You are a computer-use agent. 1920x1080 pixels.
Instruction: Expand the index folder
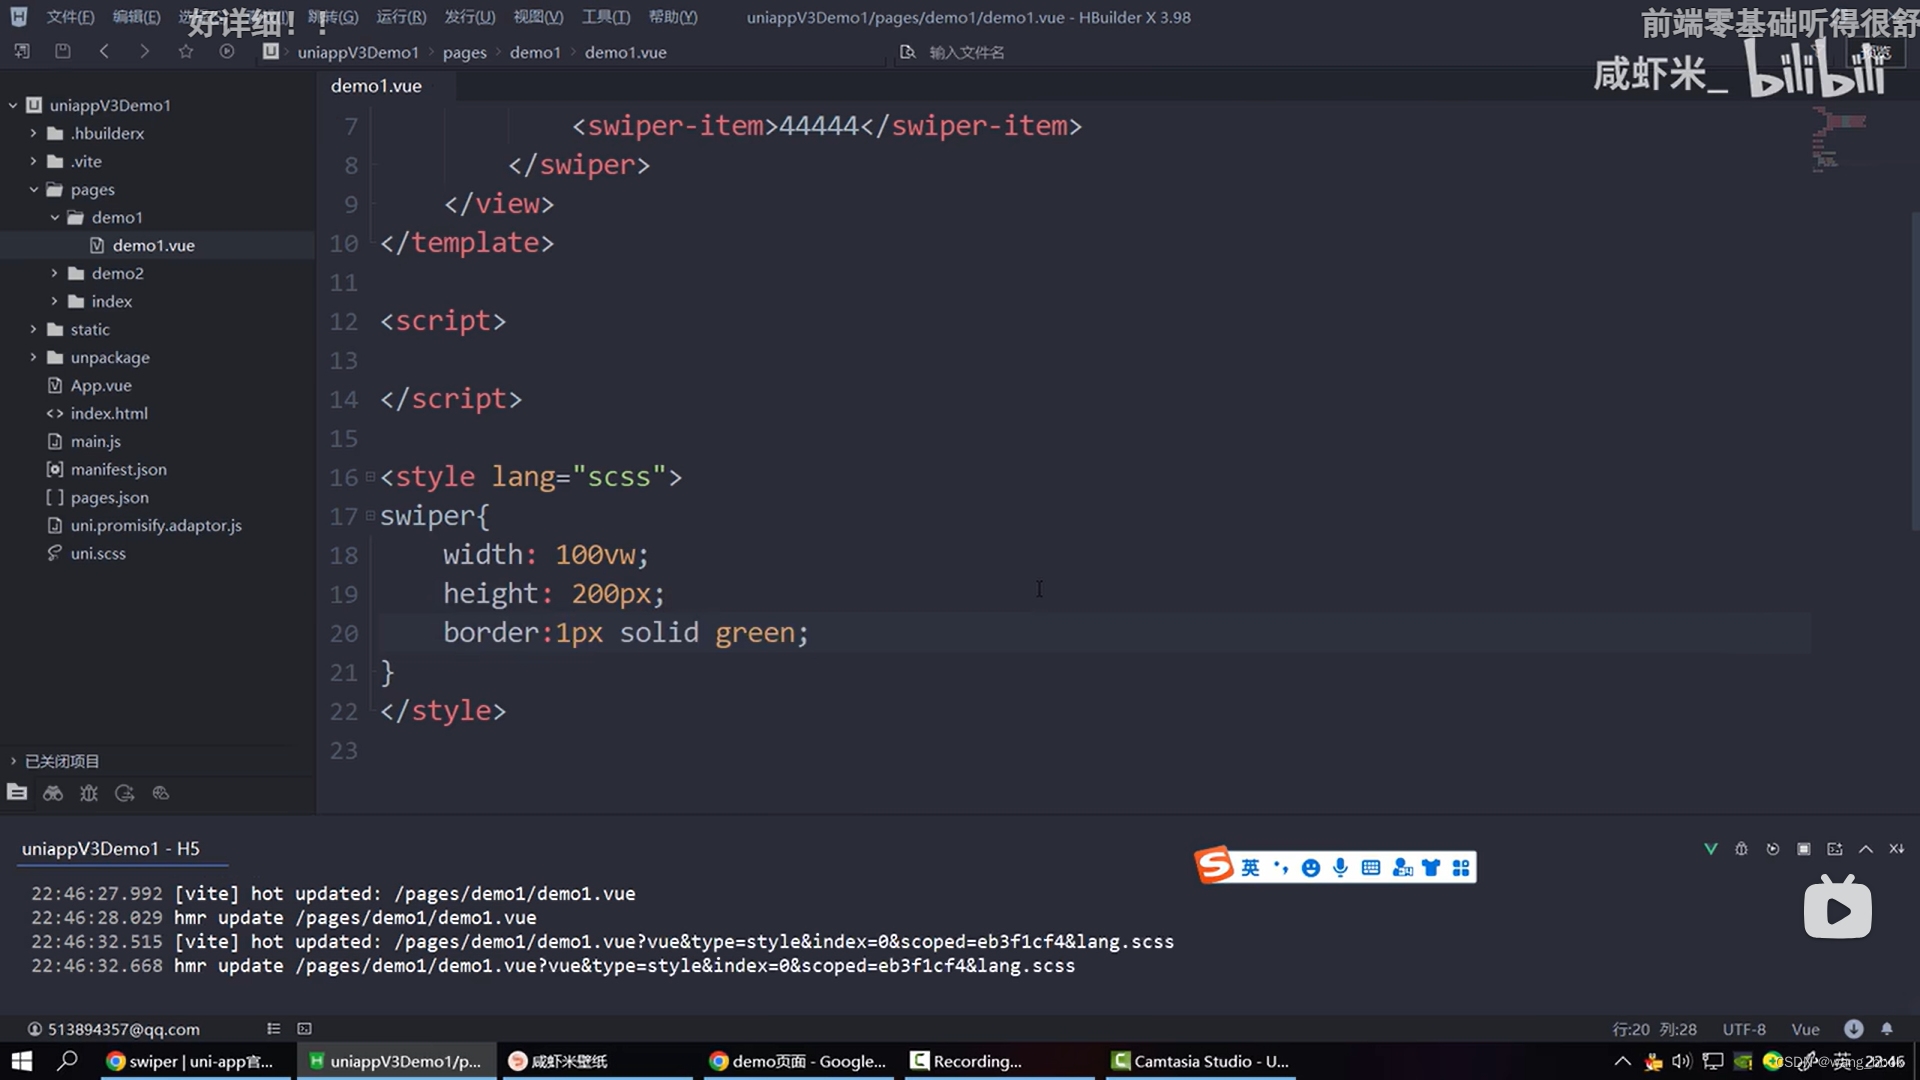[55, 301]
